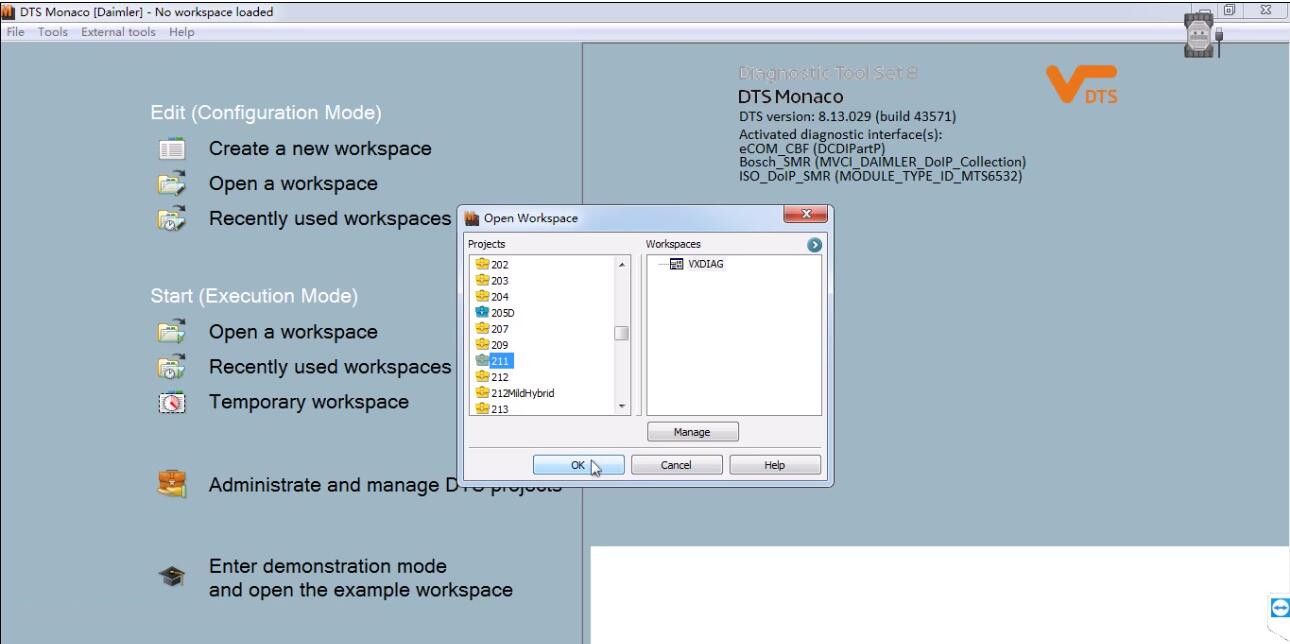This screenshot has height=644, width=1290.
Task: Click the Open Workspace dialog title icon
Action: pos(473,218)
